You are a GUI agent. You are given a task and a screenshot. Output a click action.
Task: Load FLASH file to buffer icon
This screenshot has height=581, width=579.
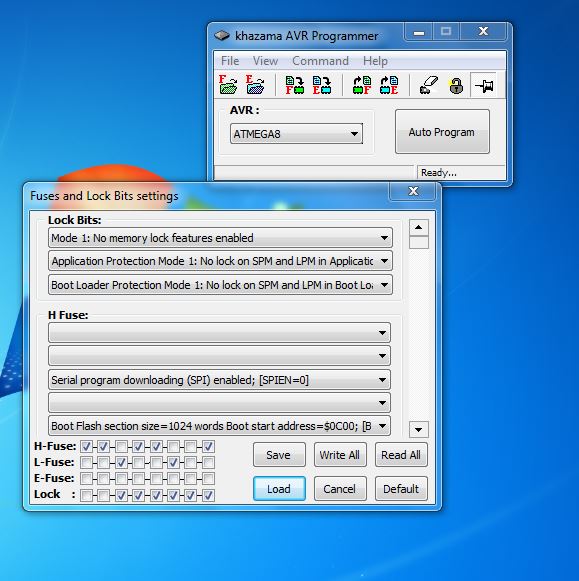click(228, 85)
